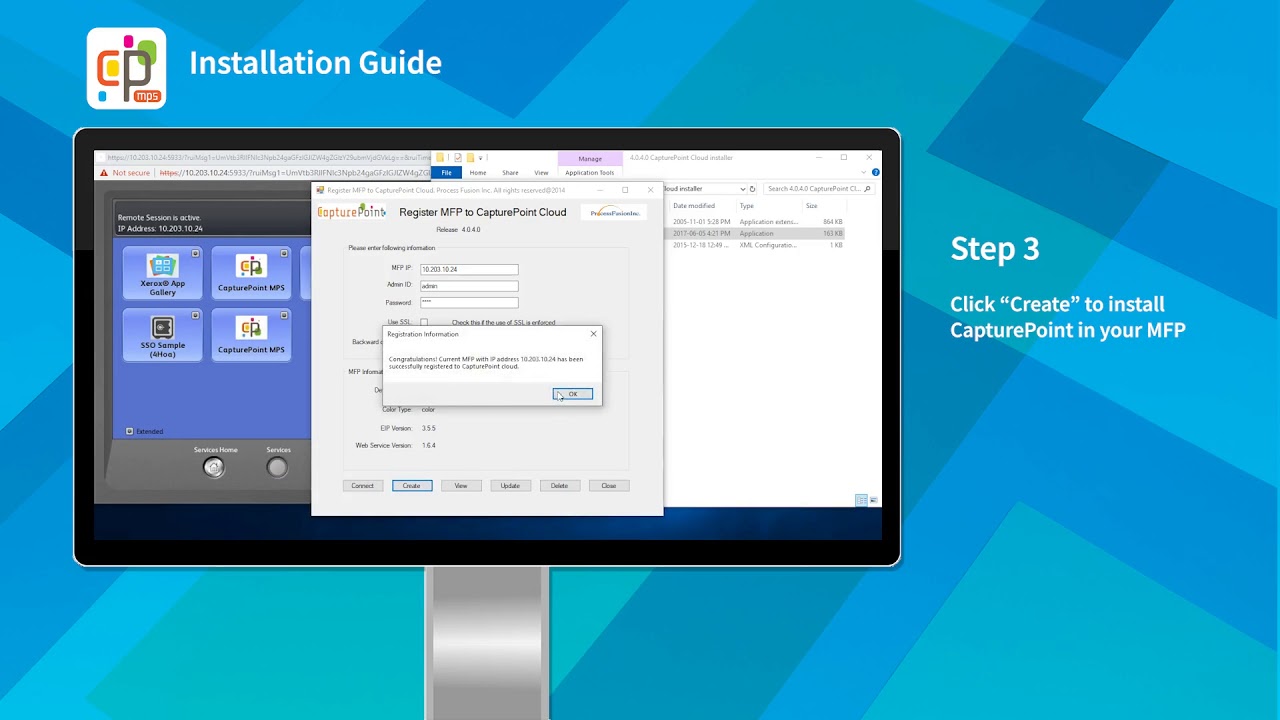Image resolution: width=1280 pixels, height=720 pixels.
Task: Open the View tab in Explorer ribbon
Action: (x=541, y=173)
